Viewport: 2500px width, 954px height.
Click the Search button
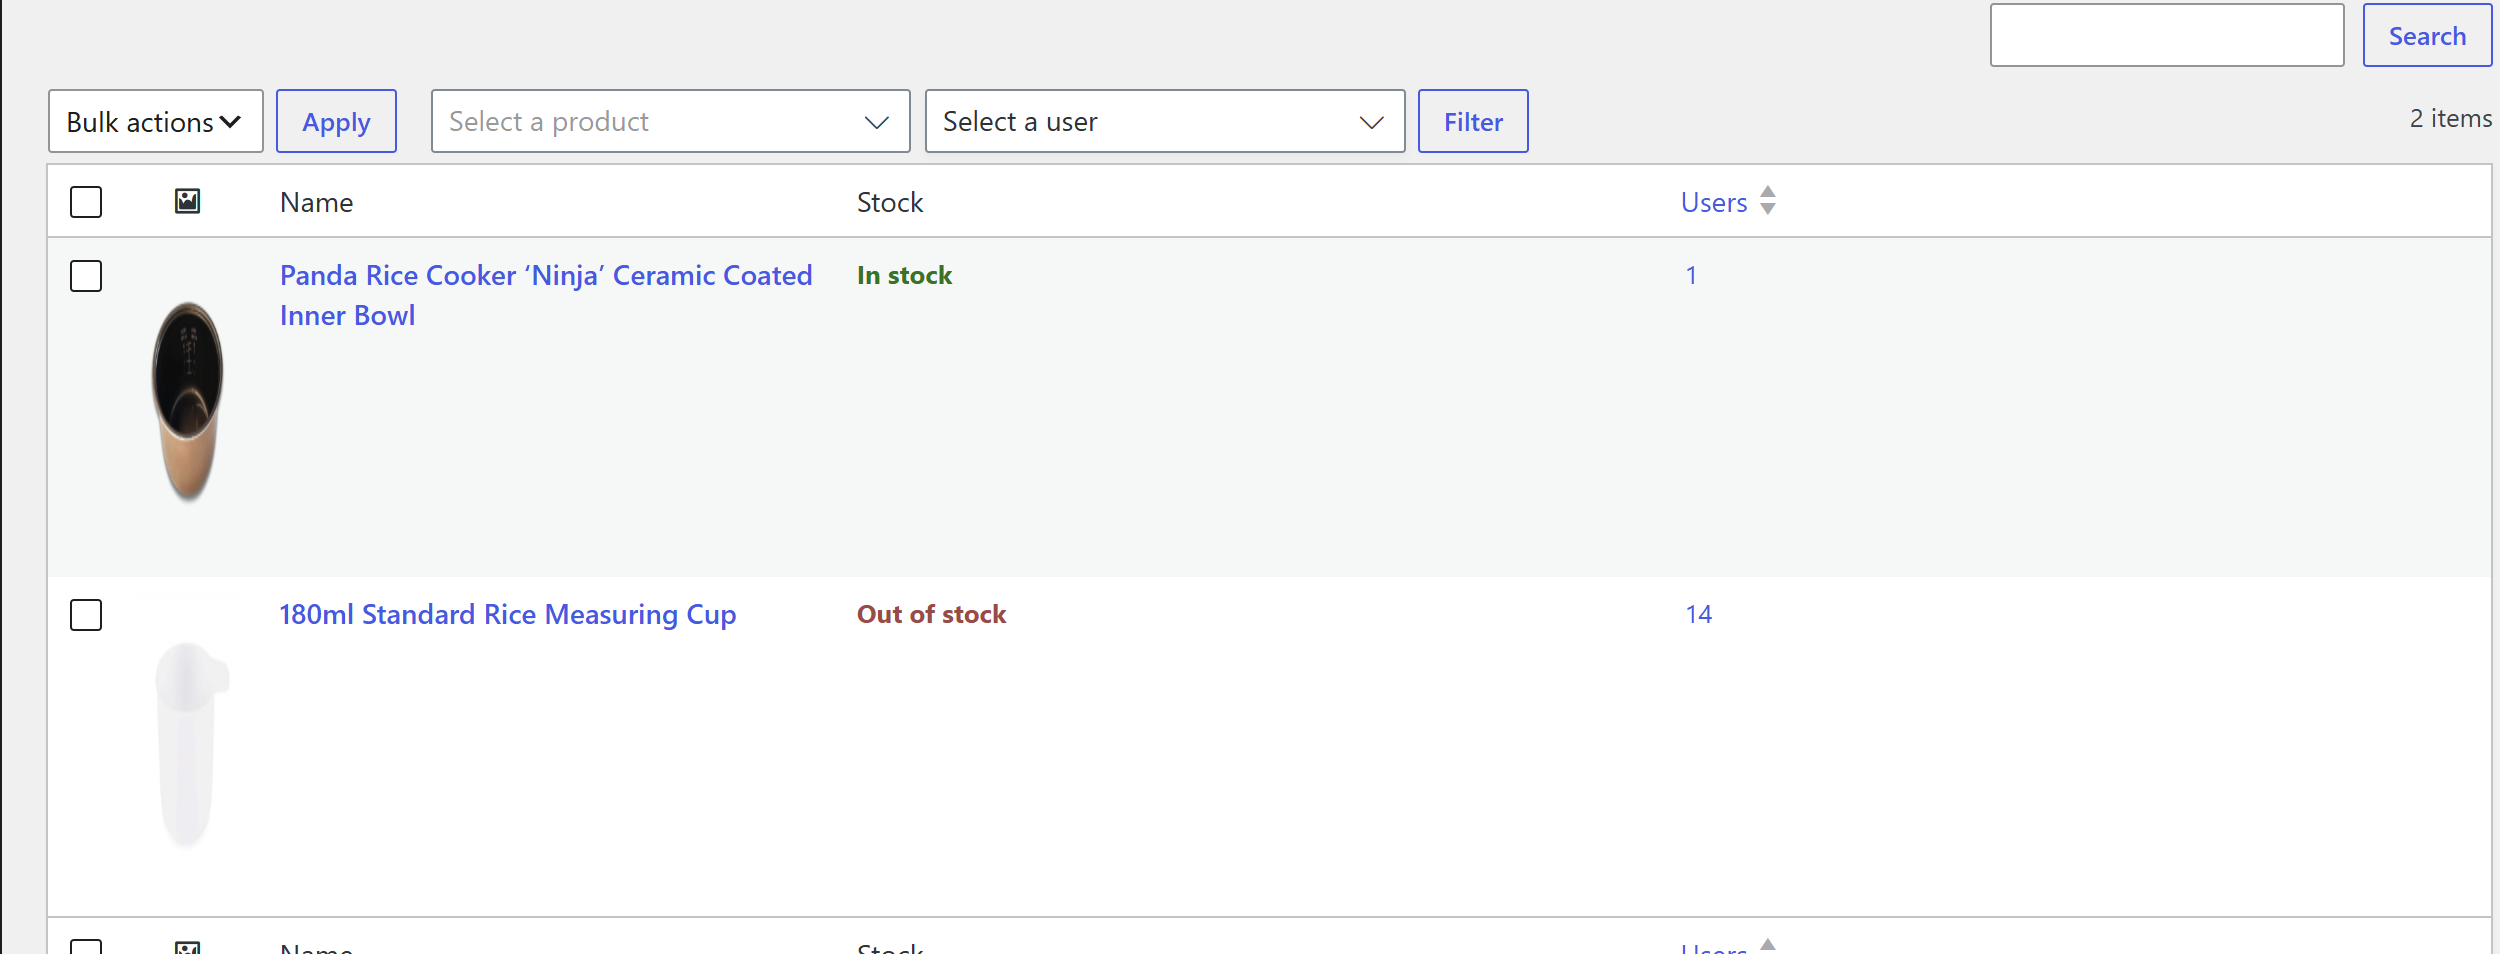point(2427,35)
